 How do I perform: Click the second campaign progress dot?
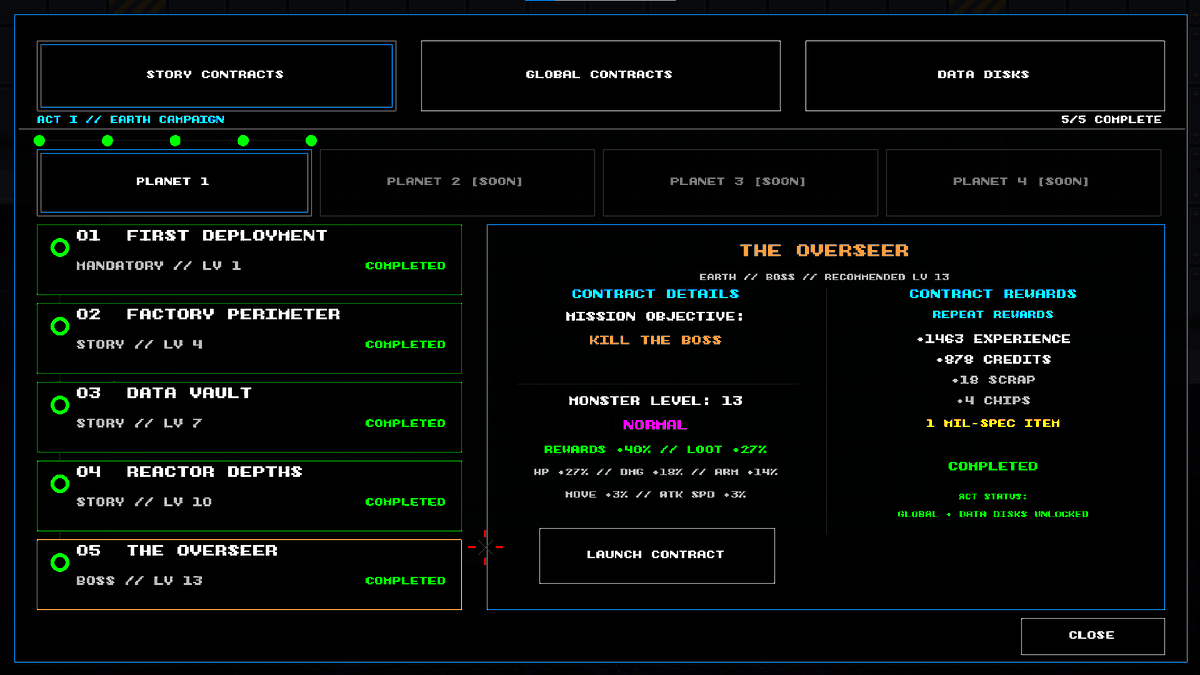[x=108, y=141]
